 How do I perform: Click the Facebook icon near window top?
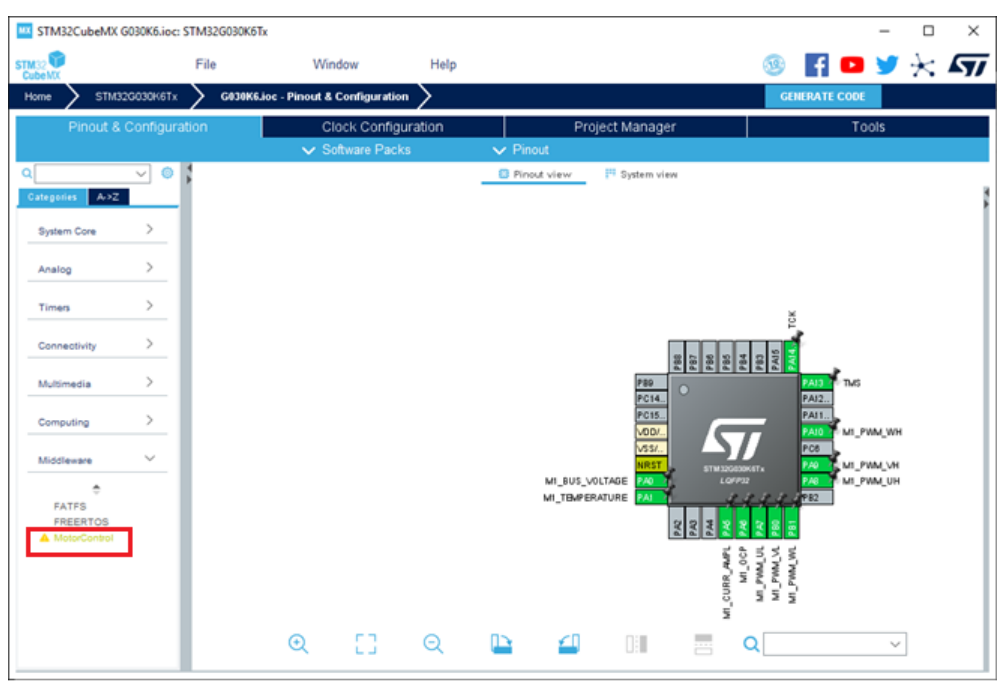click(818, 64)
